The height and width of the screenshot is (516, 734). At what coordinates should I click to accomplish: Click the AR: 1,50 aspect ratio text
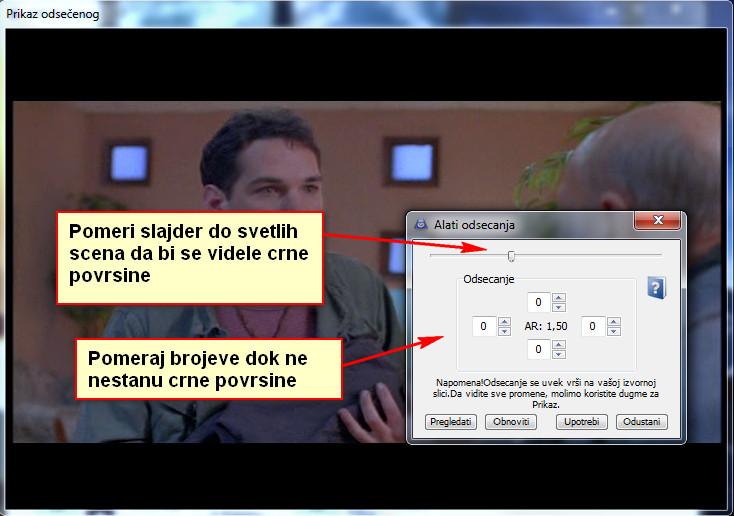(x=545, y=326)
